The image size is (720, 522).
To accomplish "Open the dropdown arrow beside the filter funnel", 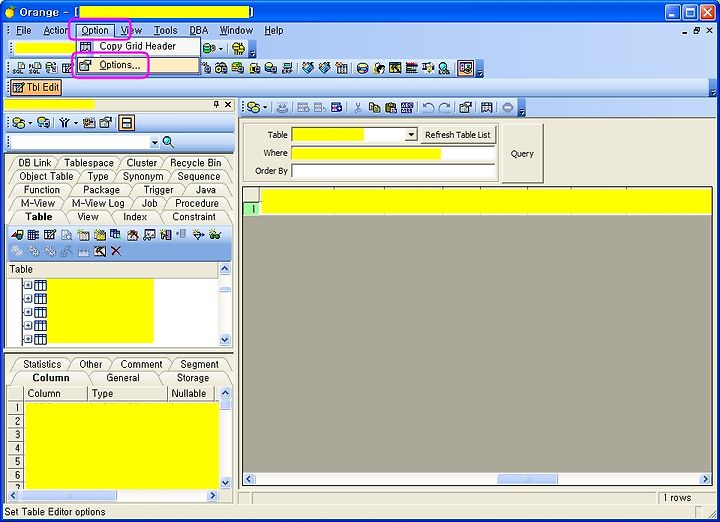I will (x=76, y=123).
